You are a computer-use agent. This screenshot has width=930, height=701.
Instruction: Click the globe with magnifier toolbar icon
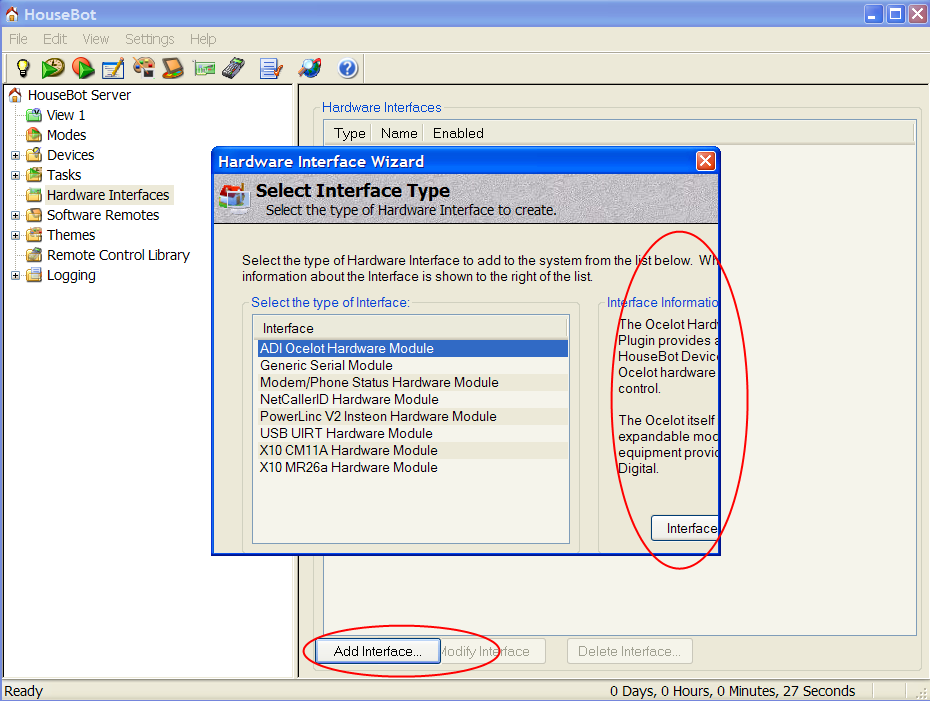(x=310, y=68)
